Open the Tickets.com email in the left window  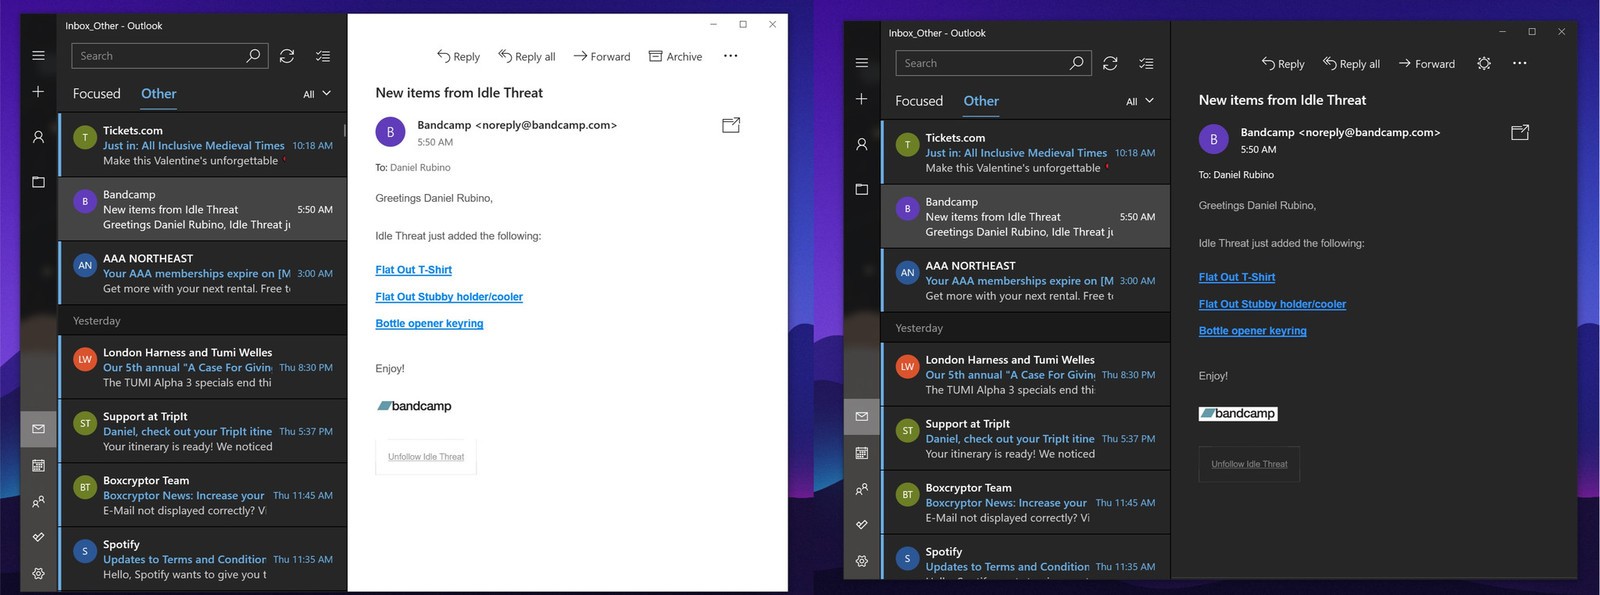203,145
